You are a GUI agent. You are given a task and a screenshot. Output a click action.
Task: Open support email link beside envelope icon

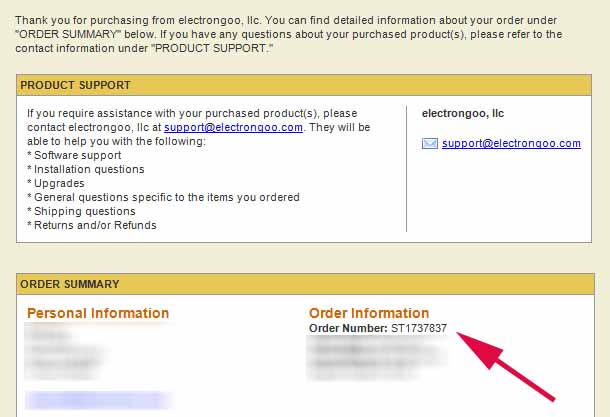click(511, 144)
